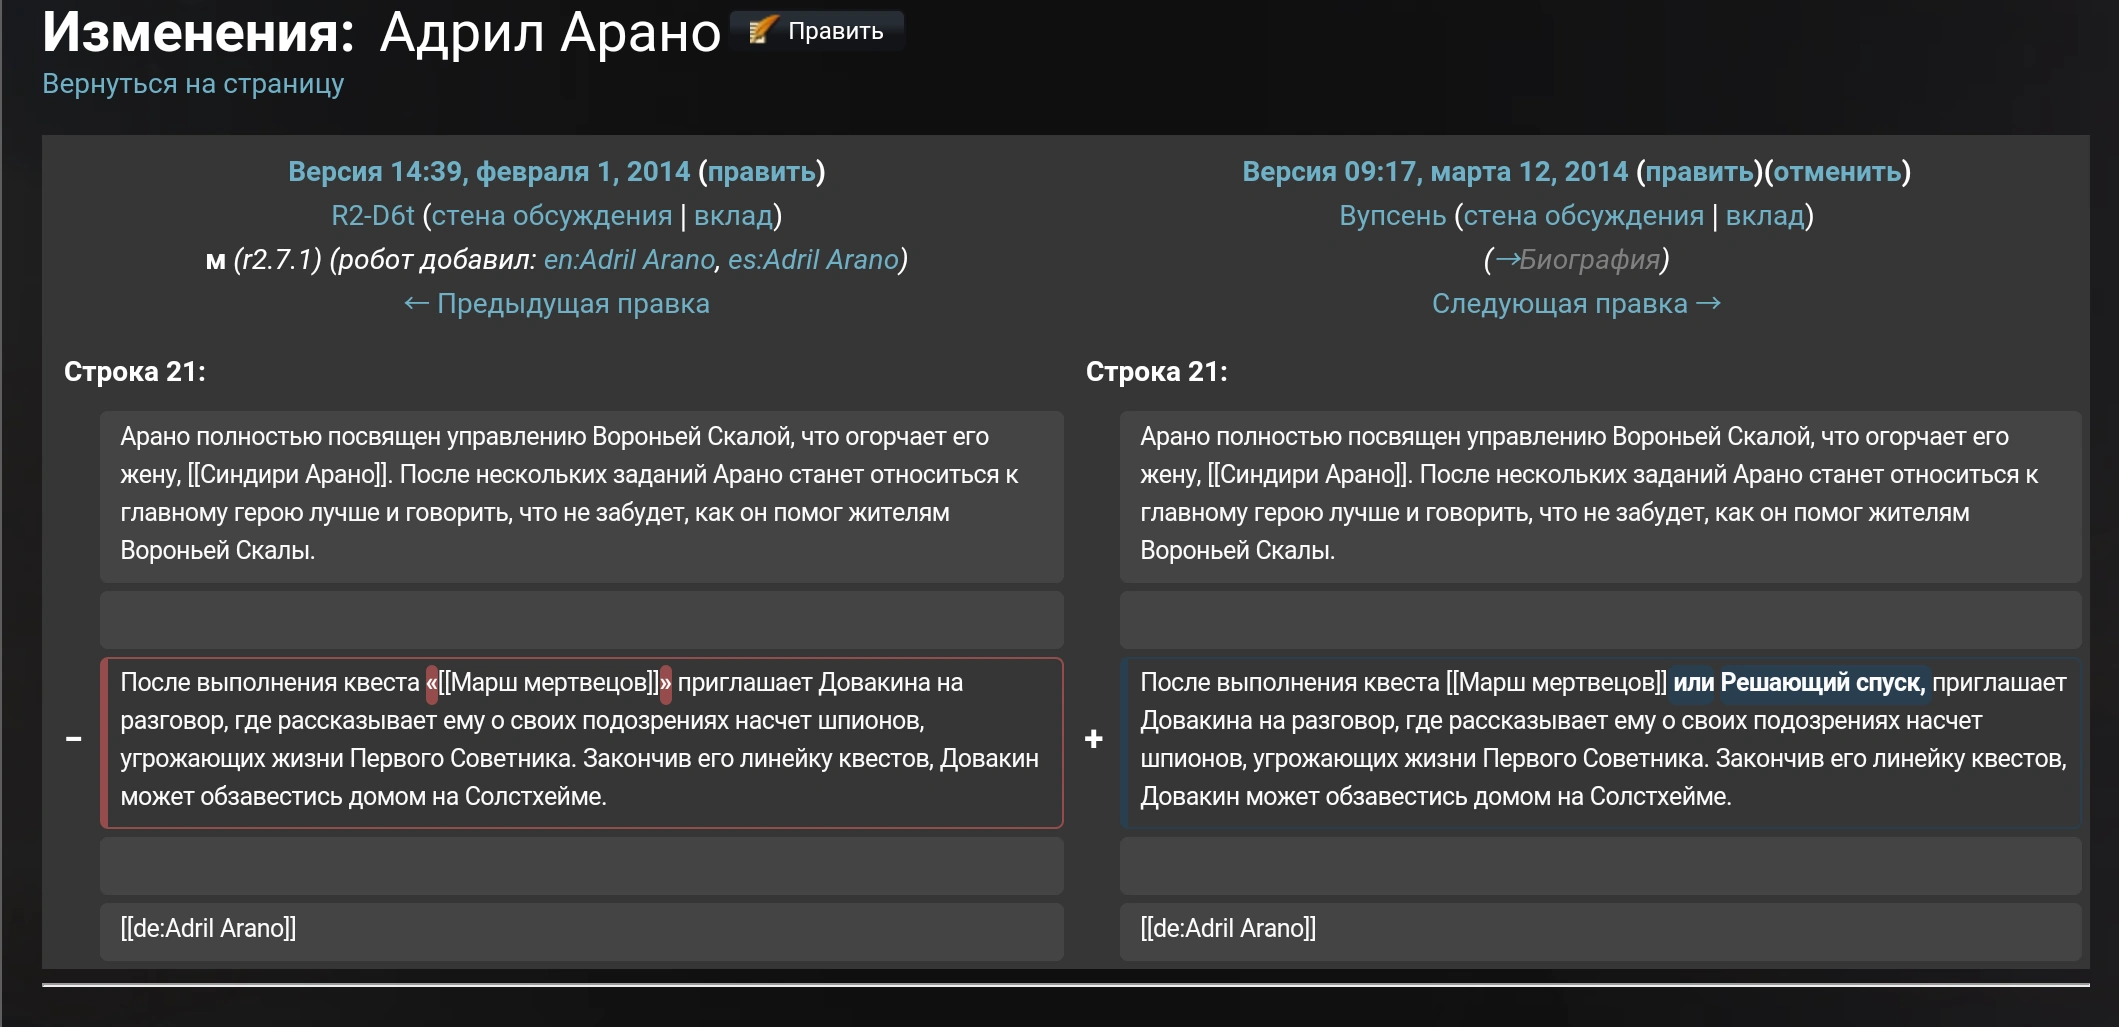Go to ← Предыдущая правка
The width and height of the screenshot is (2119, 1027).
pos(556,304)
